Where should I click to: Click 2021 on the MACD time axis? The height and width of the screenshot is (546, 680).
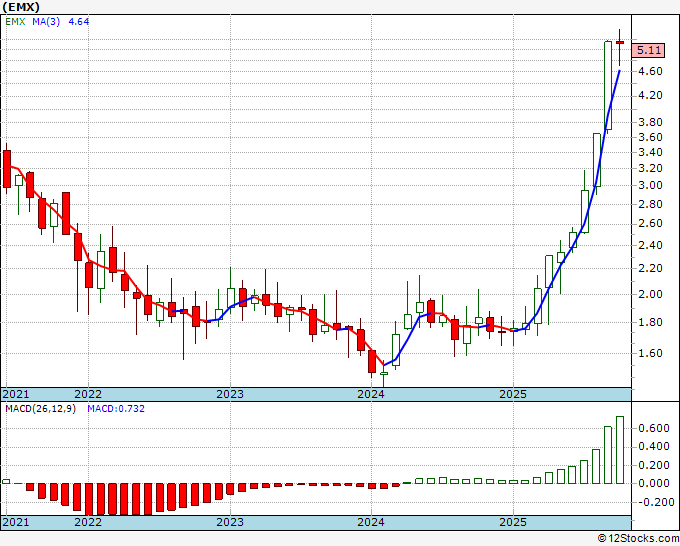(x=16, y=522)
